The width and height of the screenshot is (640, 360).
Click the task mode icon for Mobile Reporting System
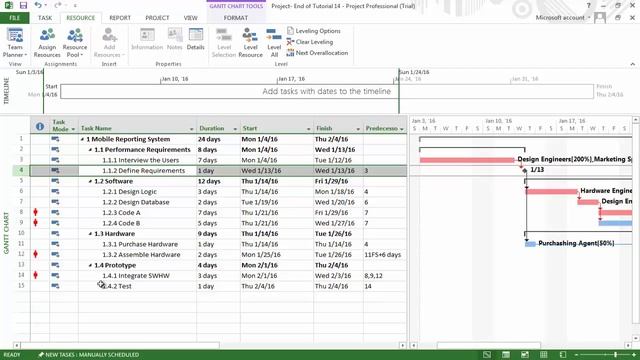click(55, 139)
